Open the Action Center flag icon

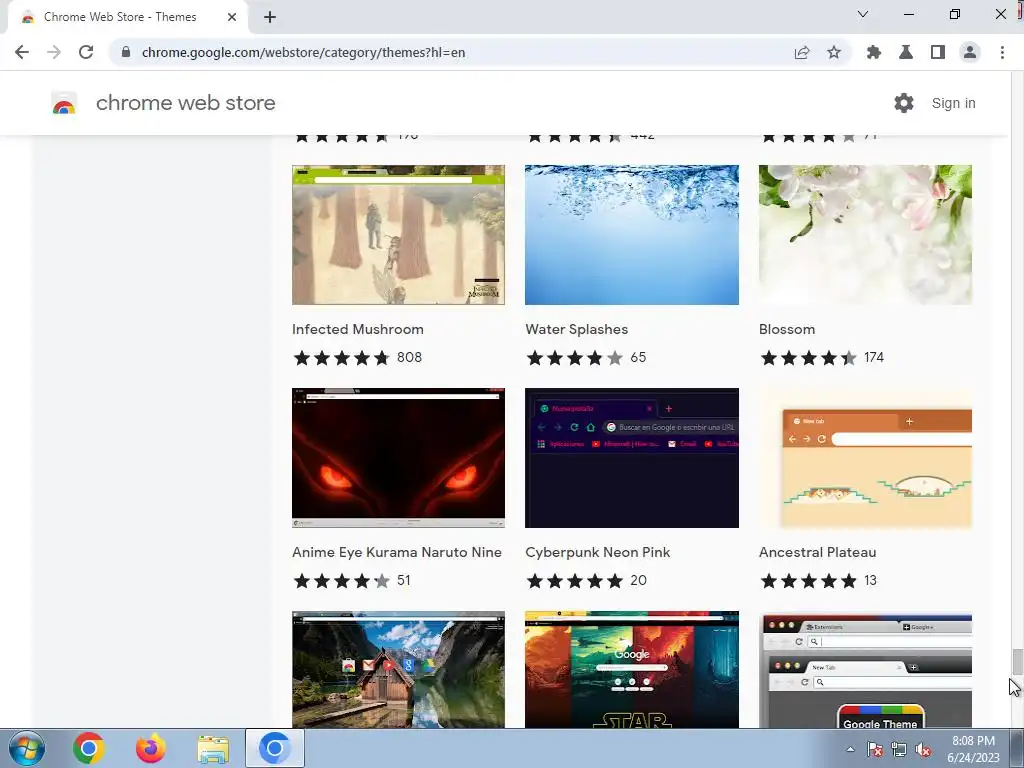874,749
